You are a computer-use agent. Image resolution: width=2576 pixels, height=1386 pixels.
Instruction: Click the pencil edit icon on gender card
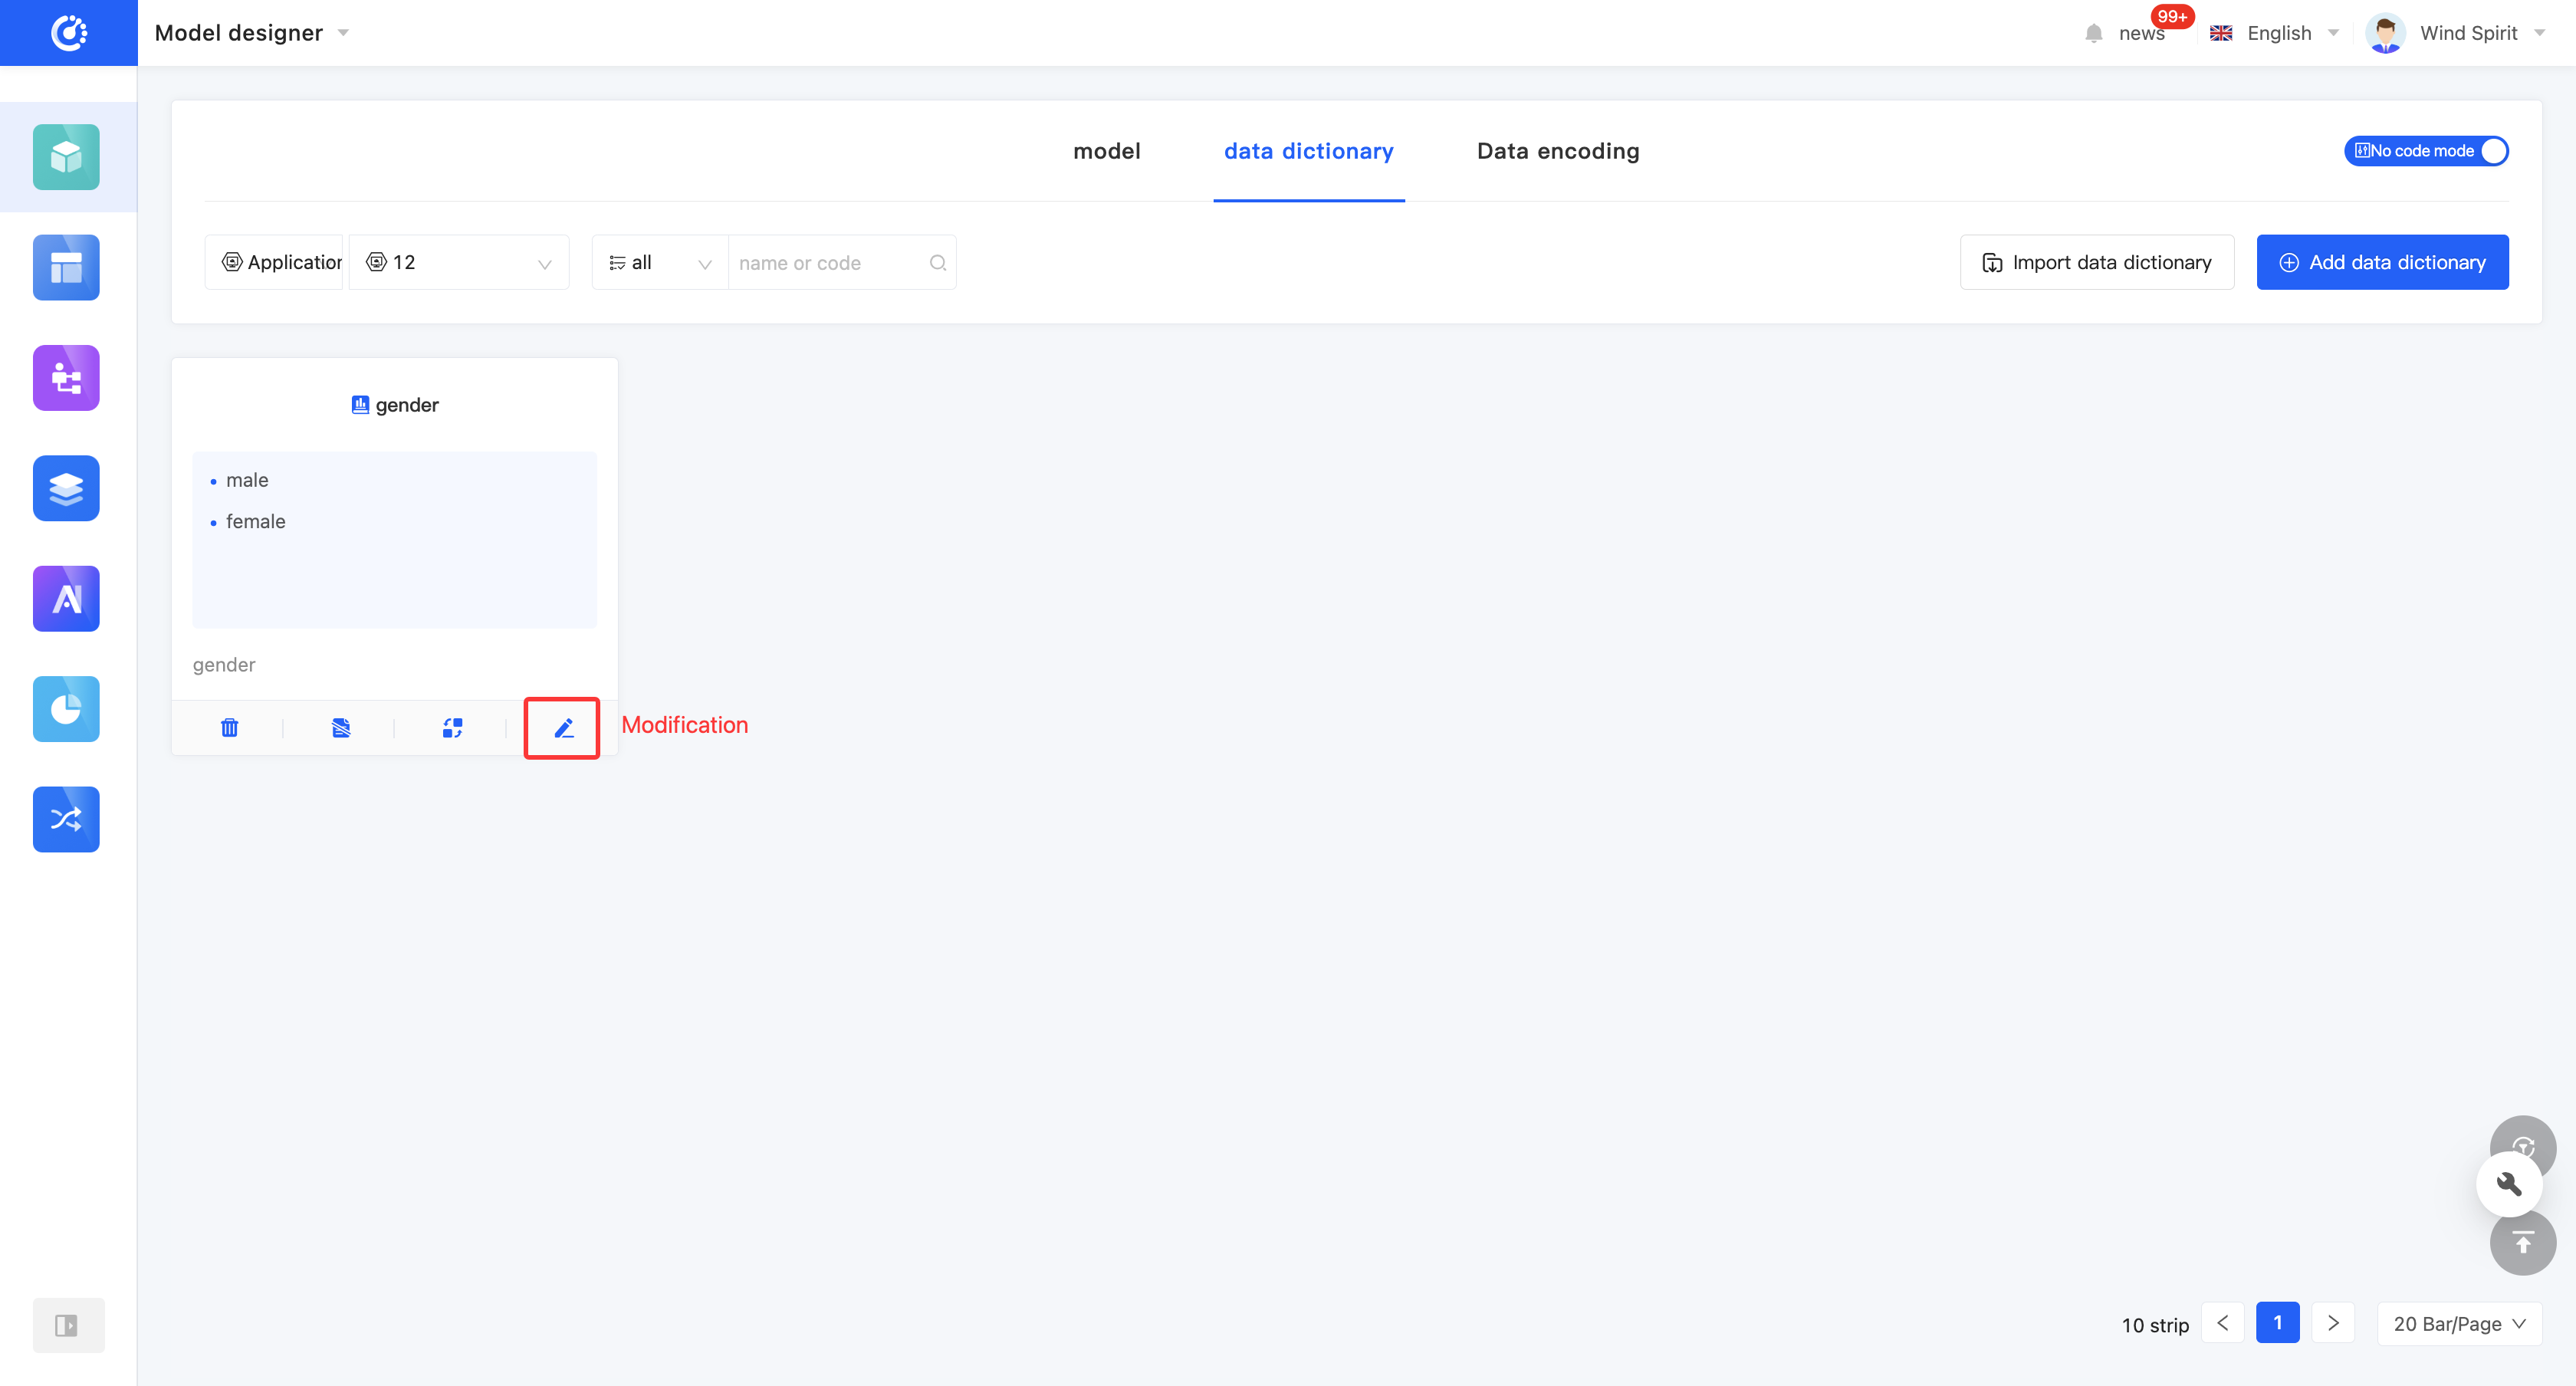coord(563,728)
